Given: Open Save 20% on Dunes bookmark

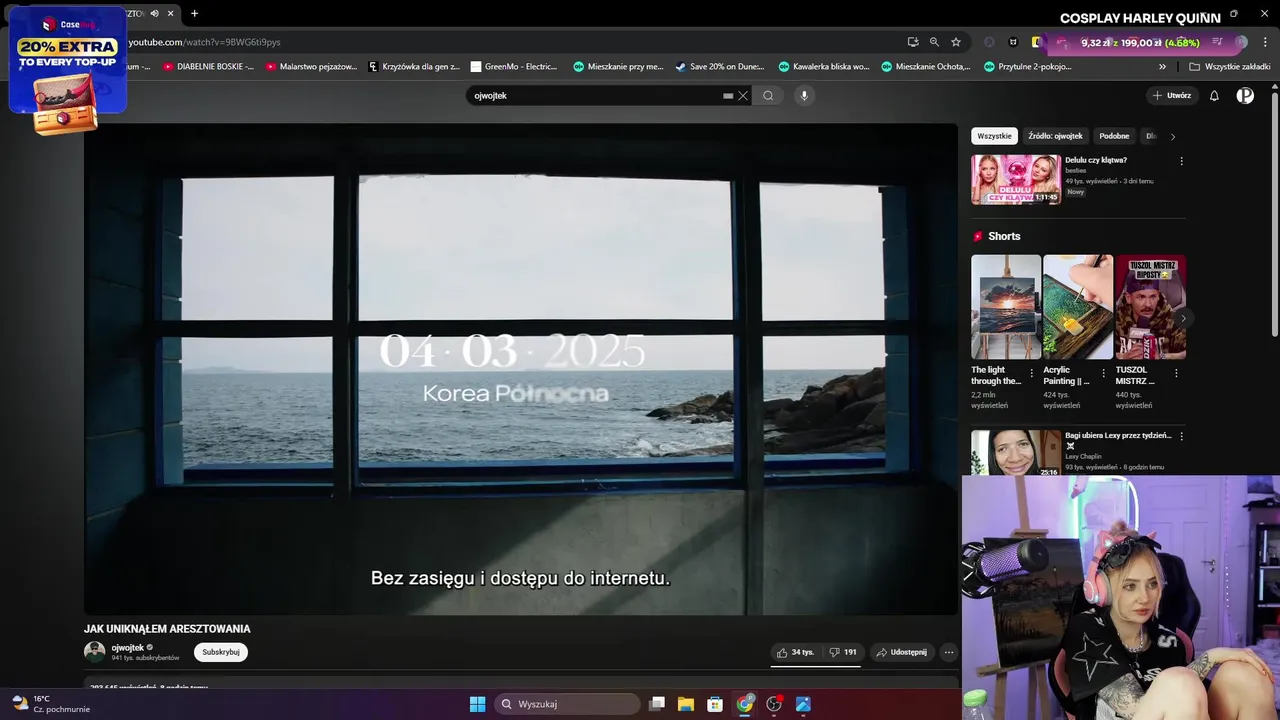Looking at the screenshot, I should click(720, 67).
